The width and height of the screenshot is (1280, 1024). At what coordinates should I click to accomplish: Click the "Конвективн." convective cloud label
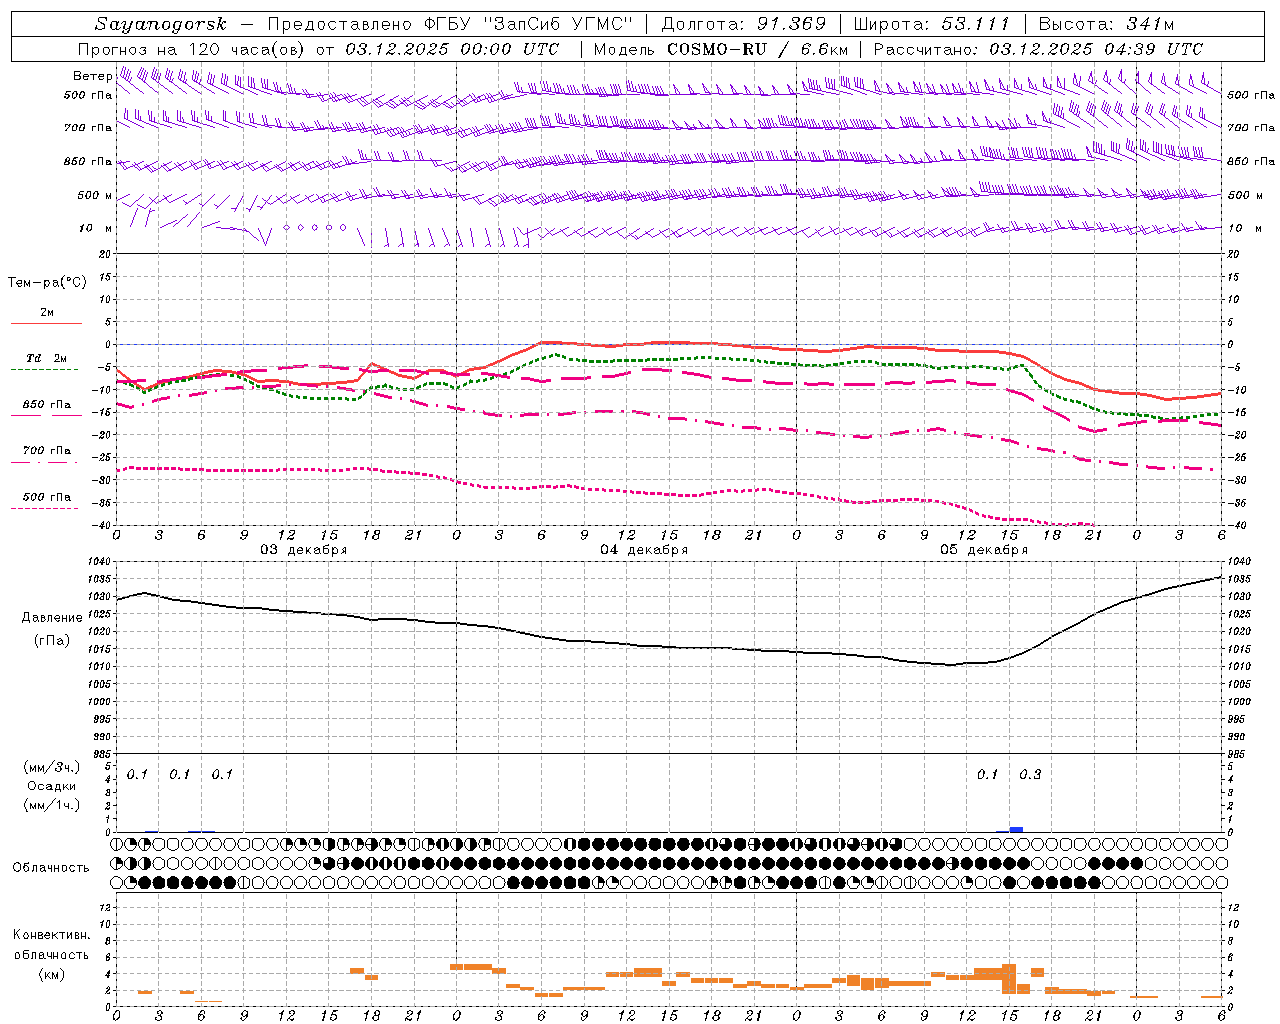click(x=51, y=935)
